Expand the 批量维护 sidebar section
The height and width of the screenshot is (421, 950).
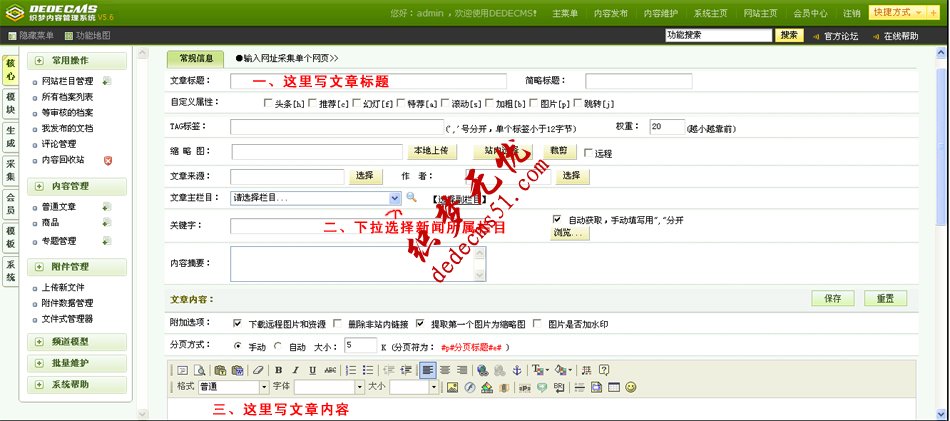point(77,363)
